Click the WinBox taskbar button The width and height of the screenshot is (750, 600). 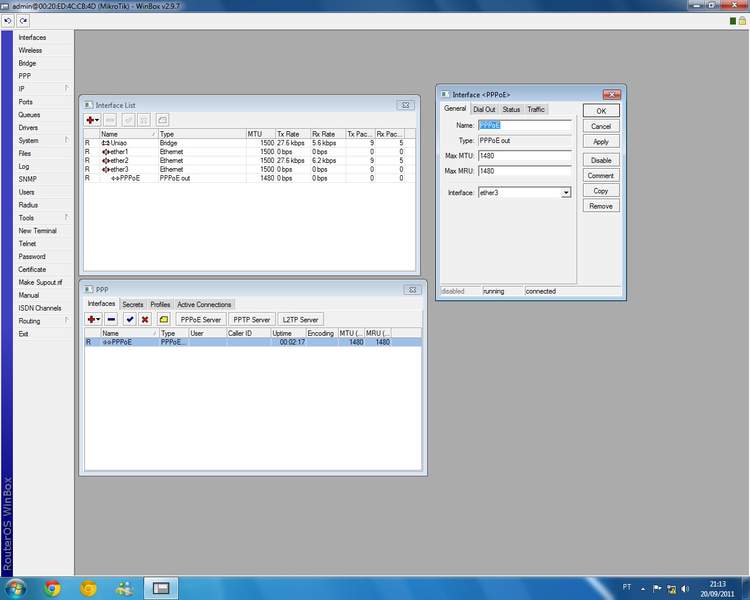click(161, 588)
